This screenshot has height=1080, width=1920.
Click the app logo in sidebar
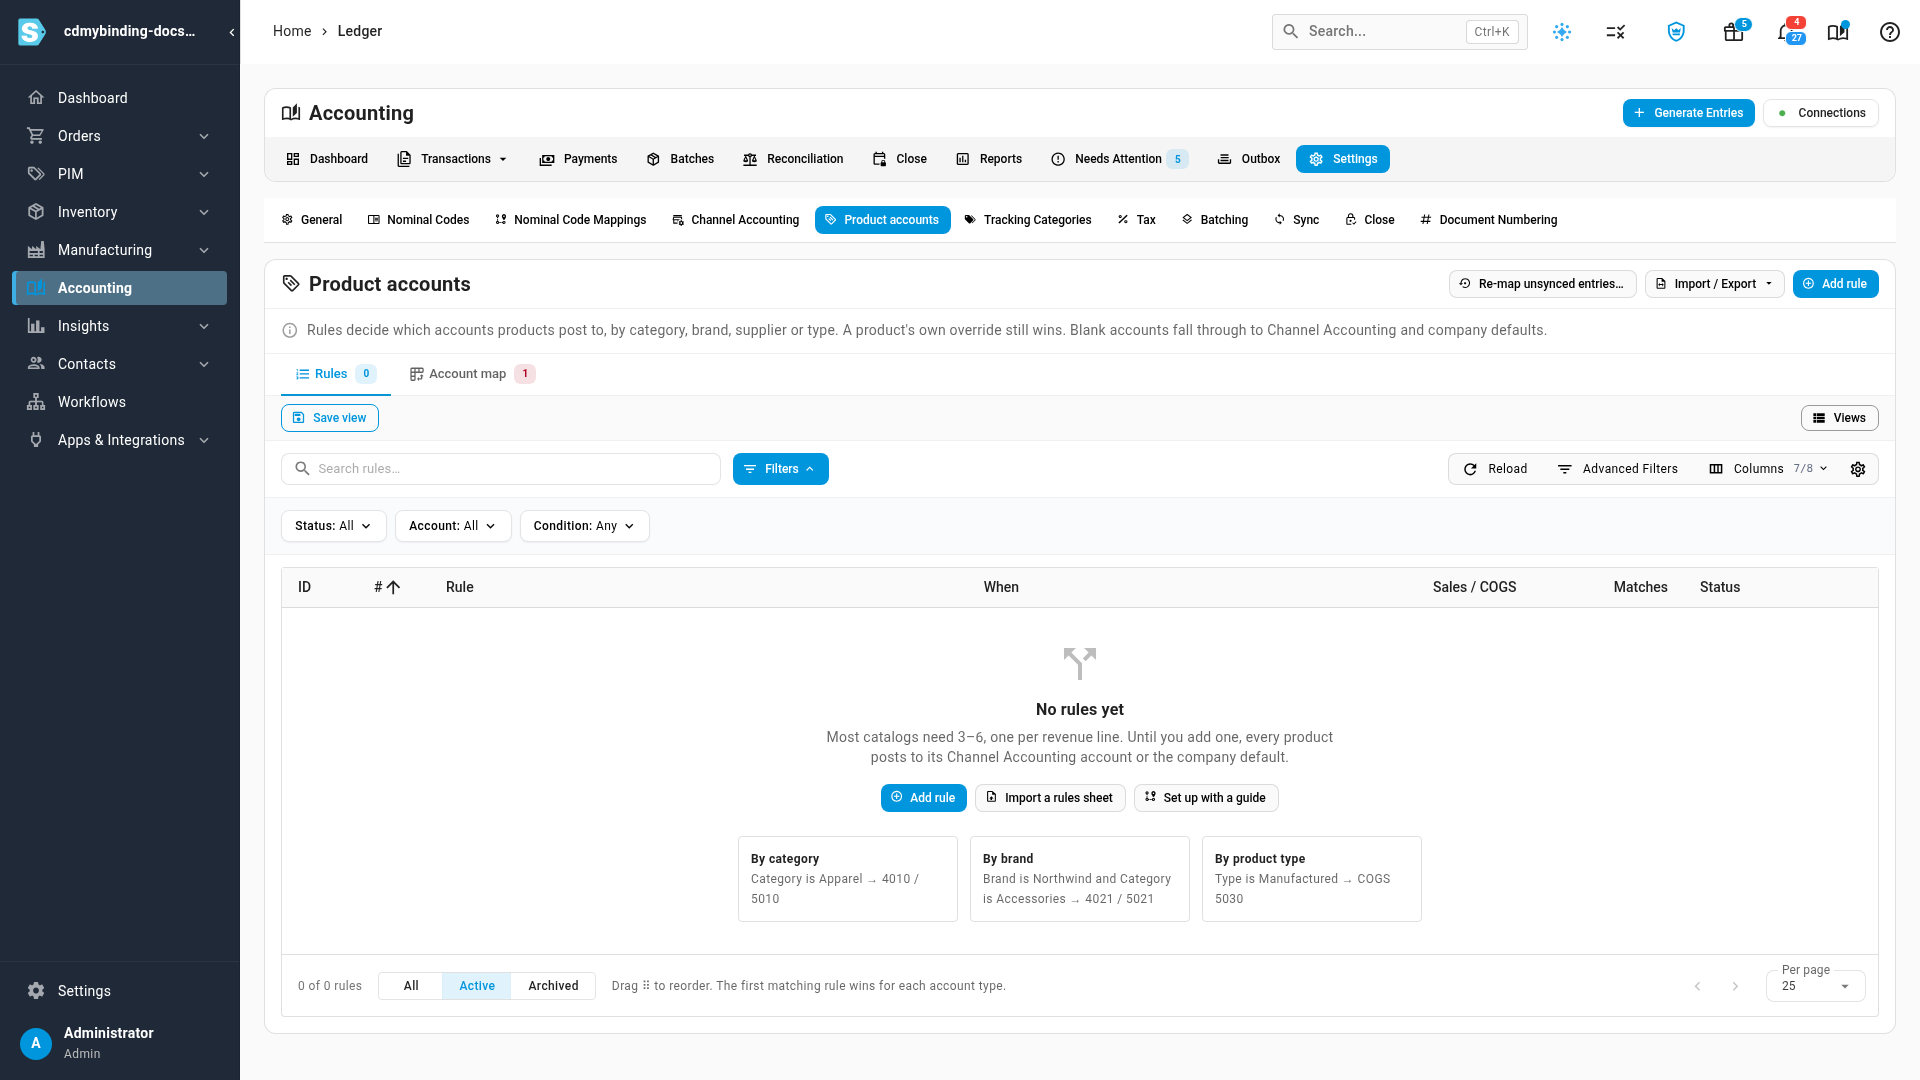click(32, 32)
